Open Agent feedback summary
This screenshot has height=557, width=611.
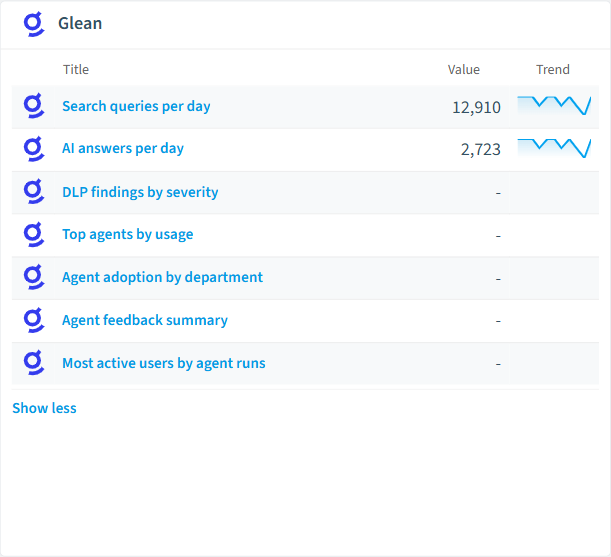pyautogui.click(x=145, y=320)
